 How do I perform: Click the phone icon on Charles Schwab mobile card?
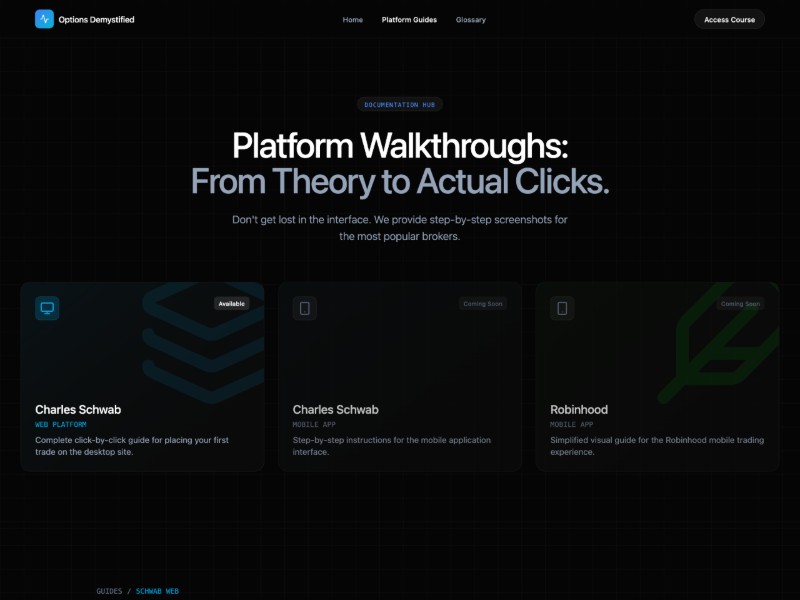pos(305,308)
